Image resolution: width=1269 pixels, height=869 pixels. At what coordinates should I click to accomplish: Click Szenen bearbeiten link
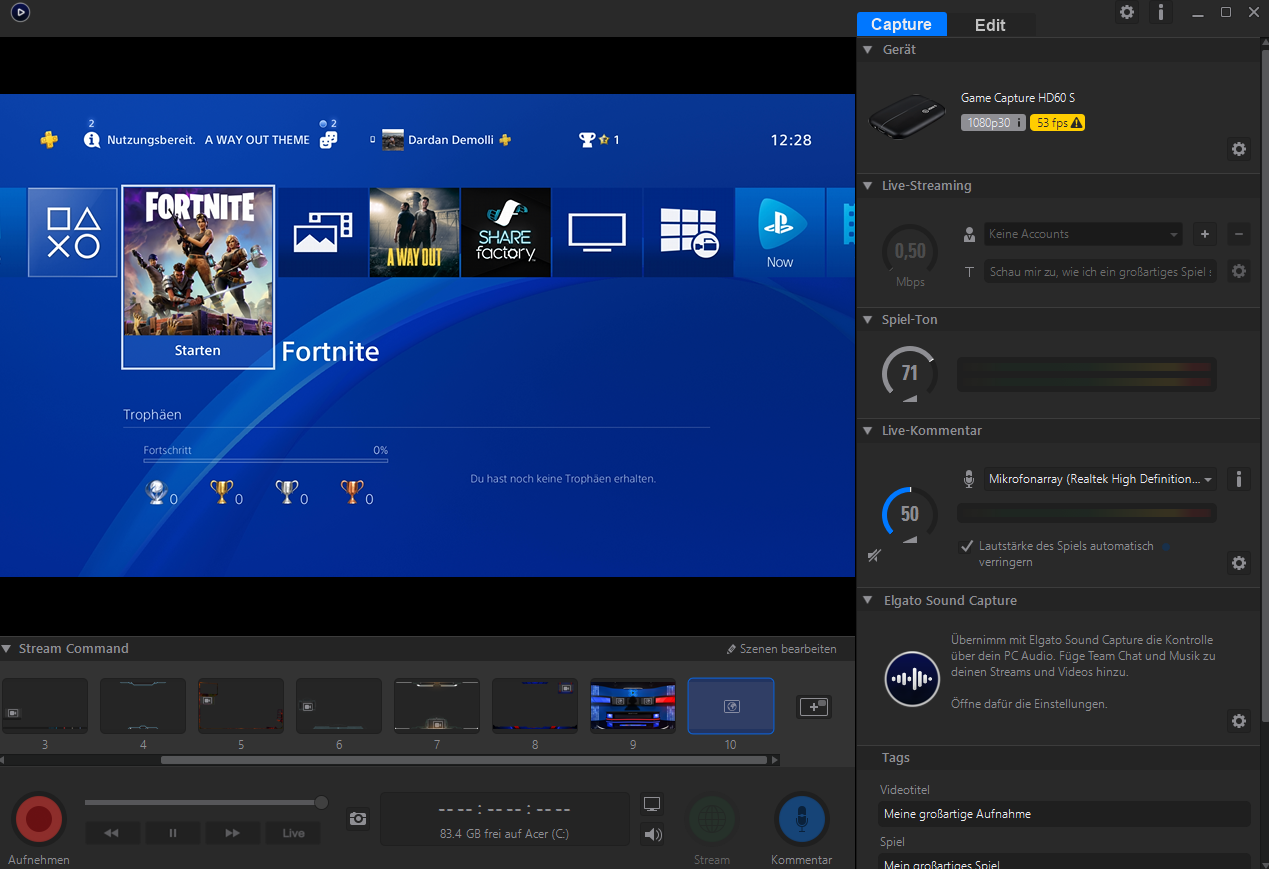tap(781, 649)
